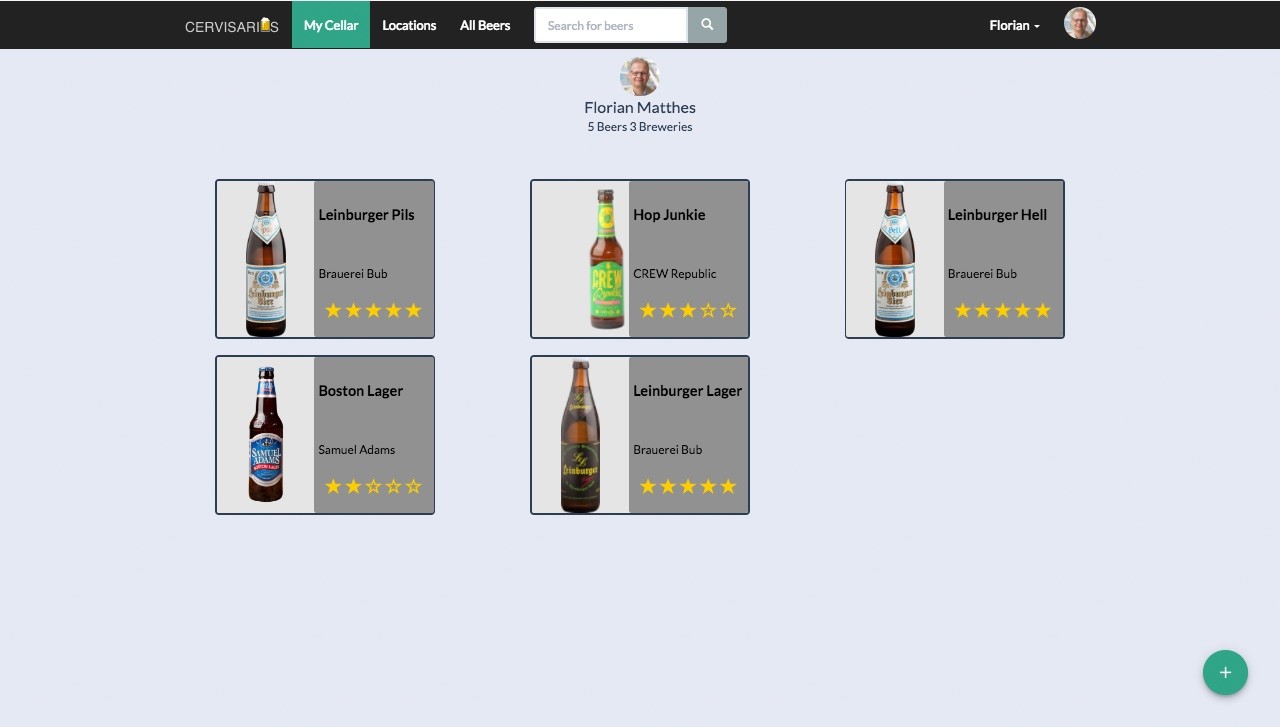Screen dimensions: 1280x727
Task: Click the 5 Beers 3 Breweries text
Action: coord(640,127)
